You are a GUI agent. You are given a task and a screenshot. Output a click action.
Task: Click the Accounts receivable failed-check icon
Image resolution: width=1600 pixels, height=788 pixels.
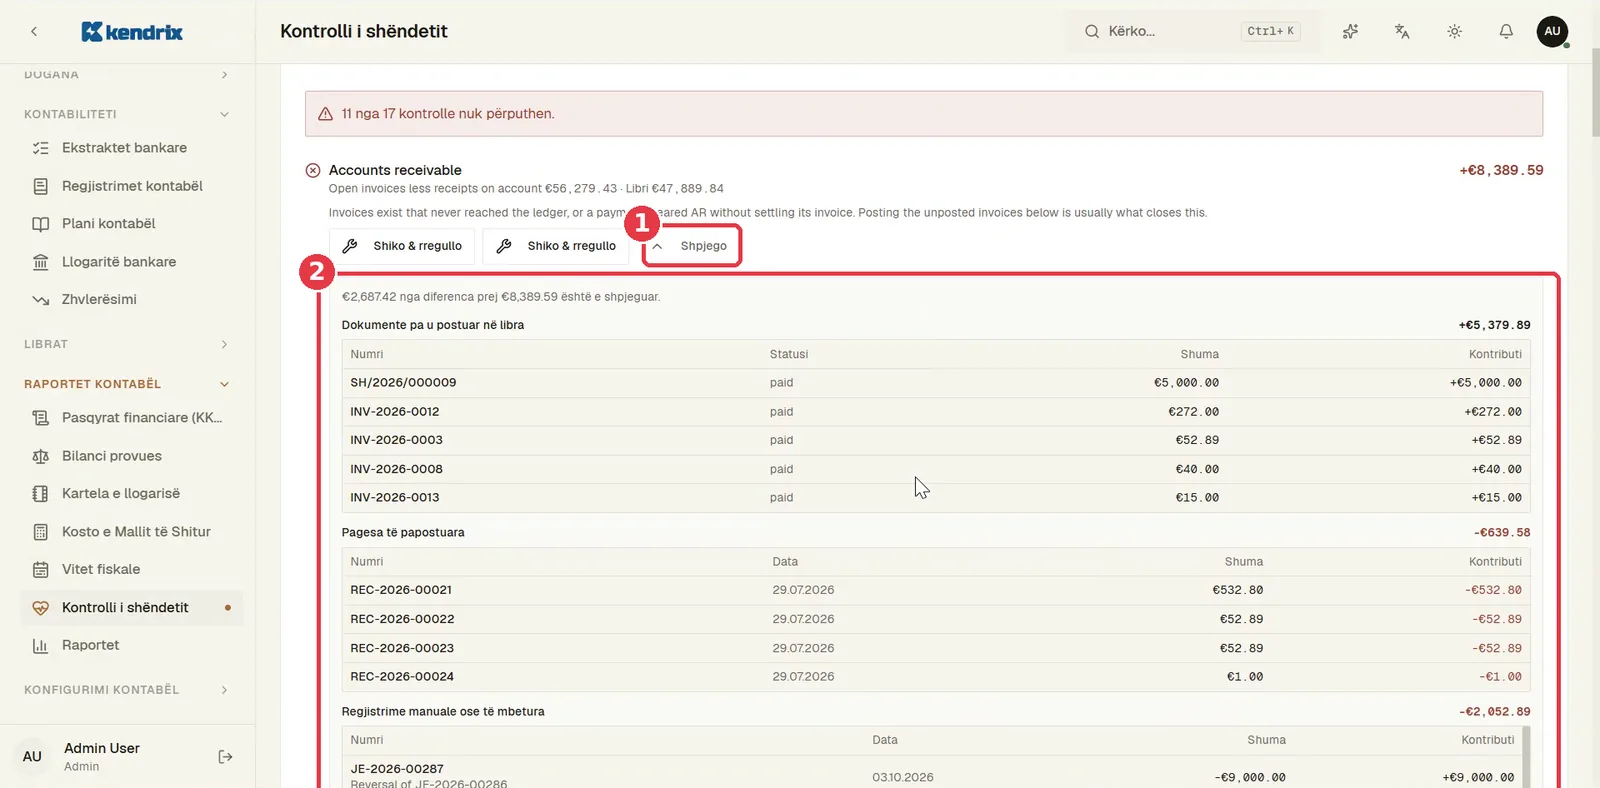[x=313, y=170]
